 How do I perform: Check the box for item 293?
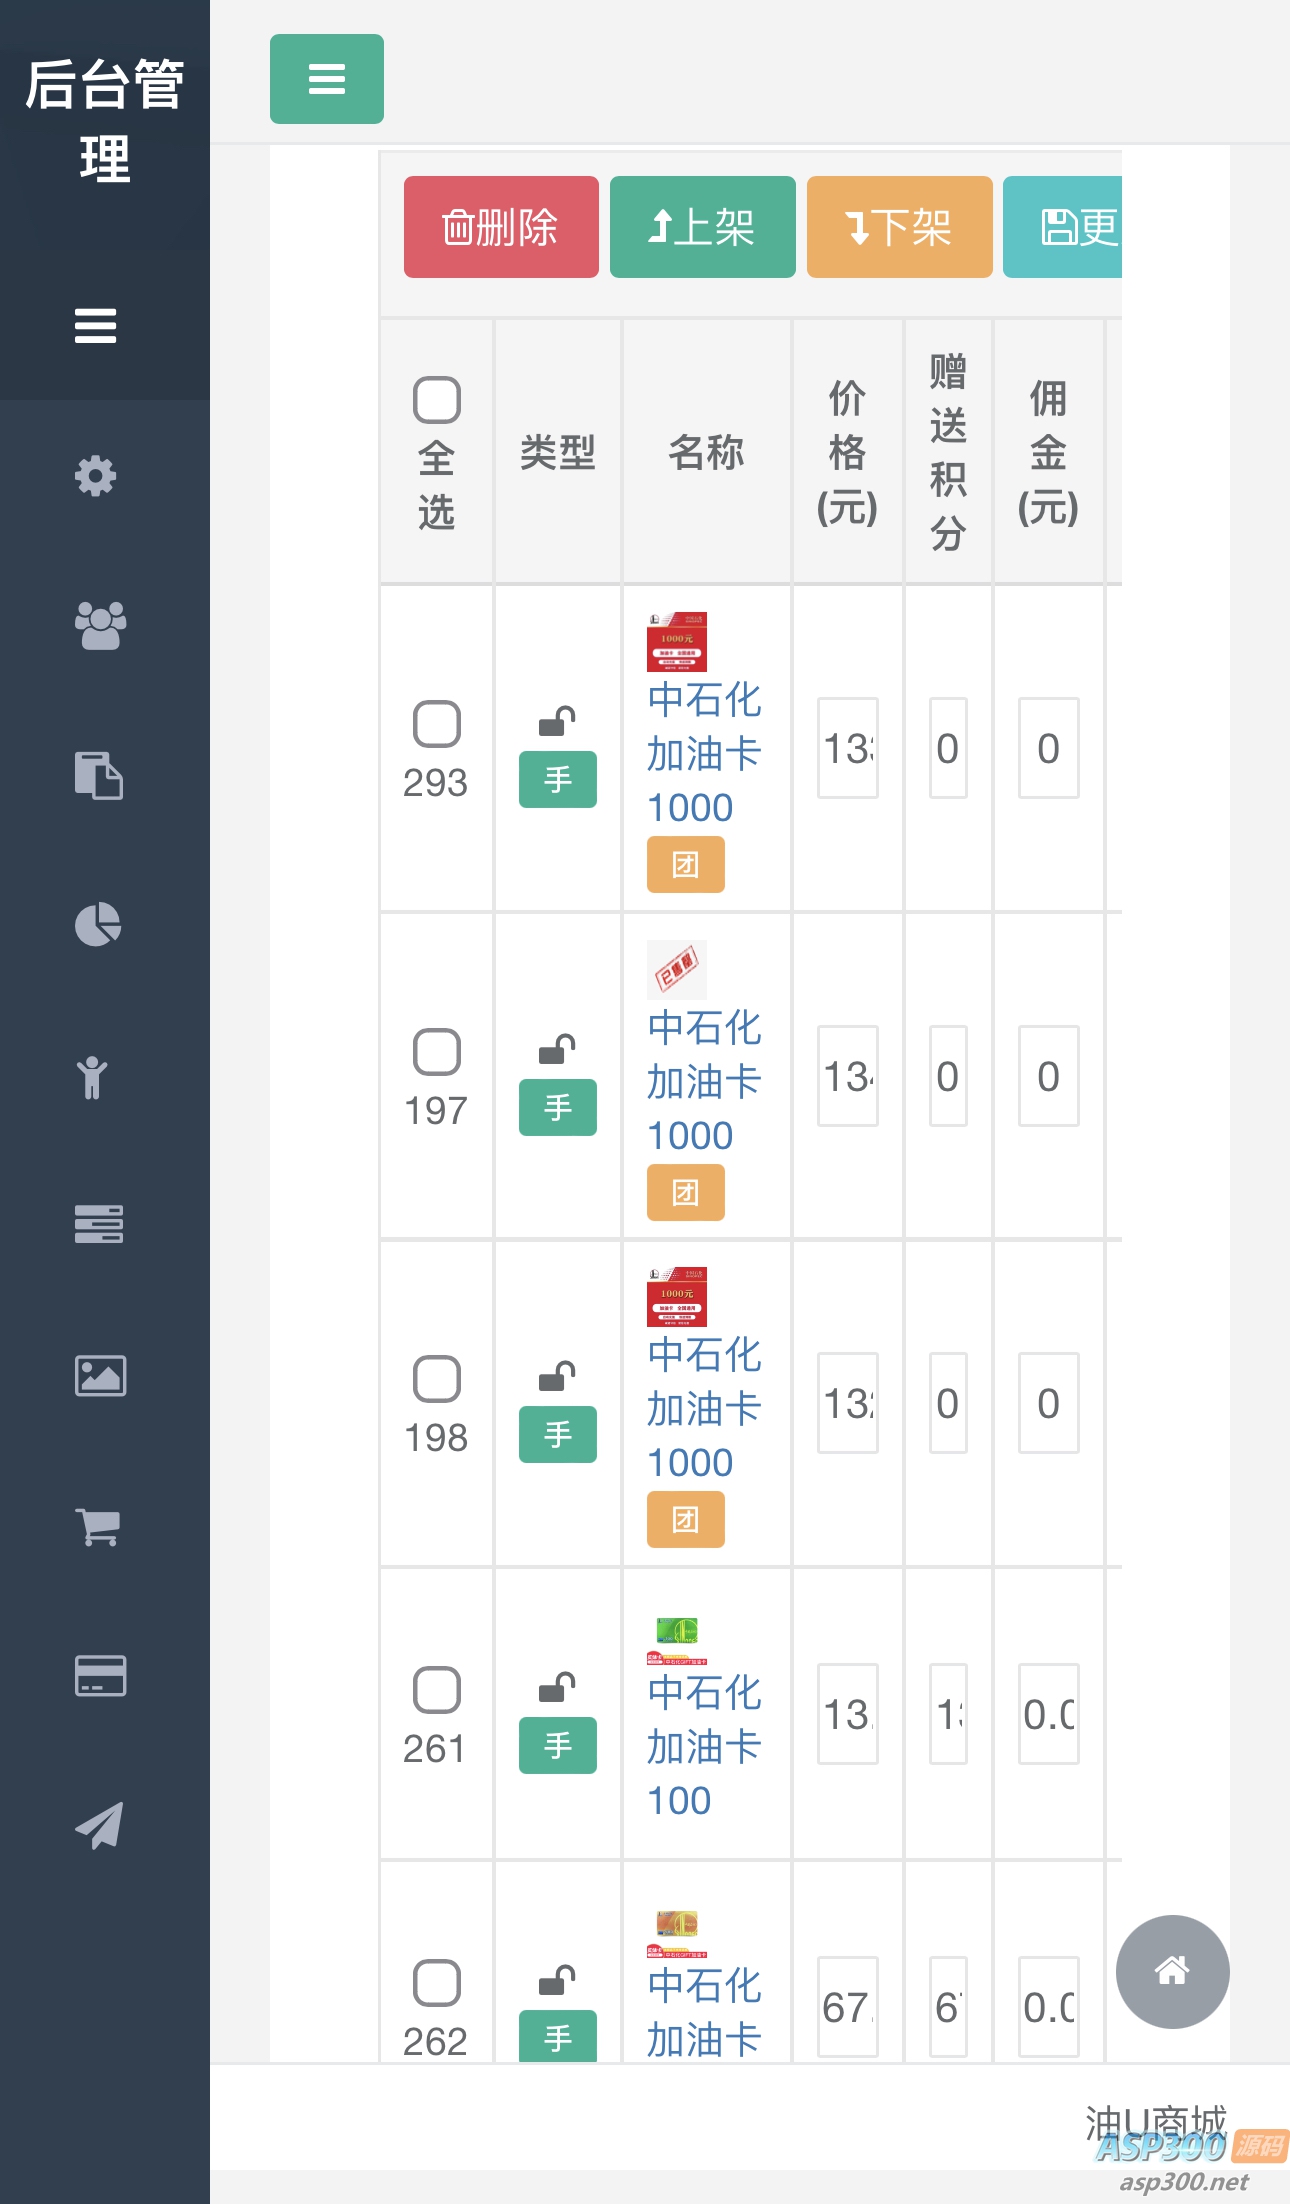click(x=437, y=724)
